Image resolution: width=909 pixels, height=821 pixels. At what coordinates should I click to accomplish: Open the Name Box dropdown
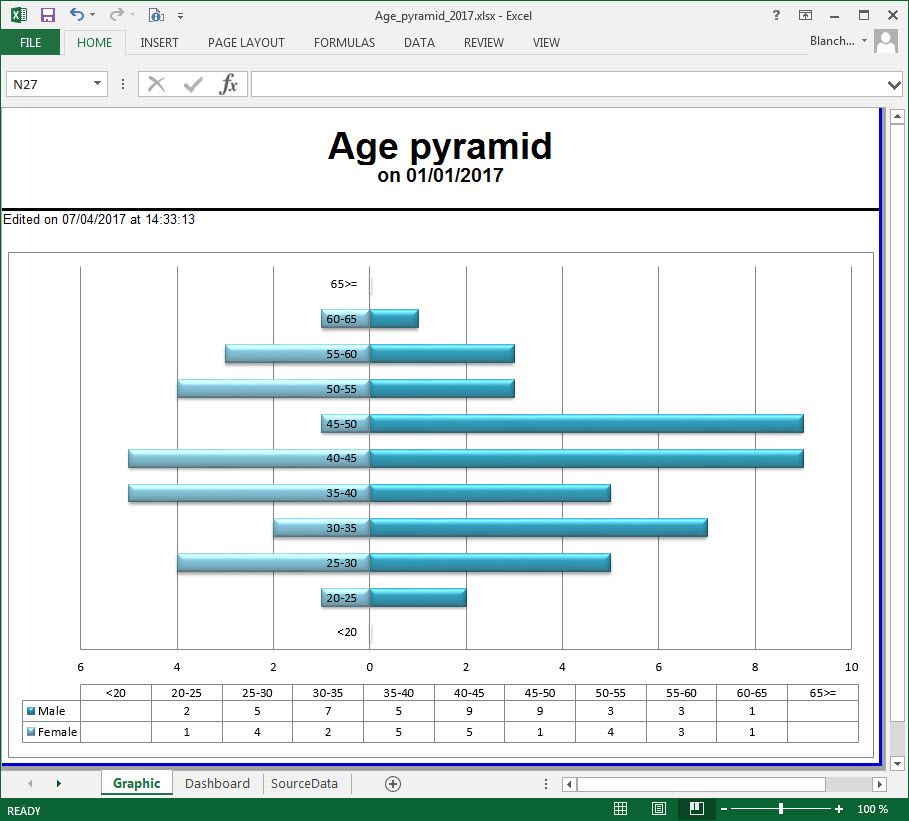coord(97,84)
